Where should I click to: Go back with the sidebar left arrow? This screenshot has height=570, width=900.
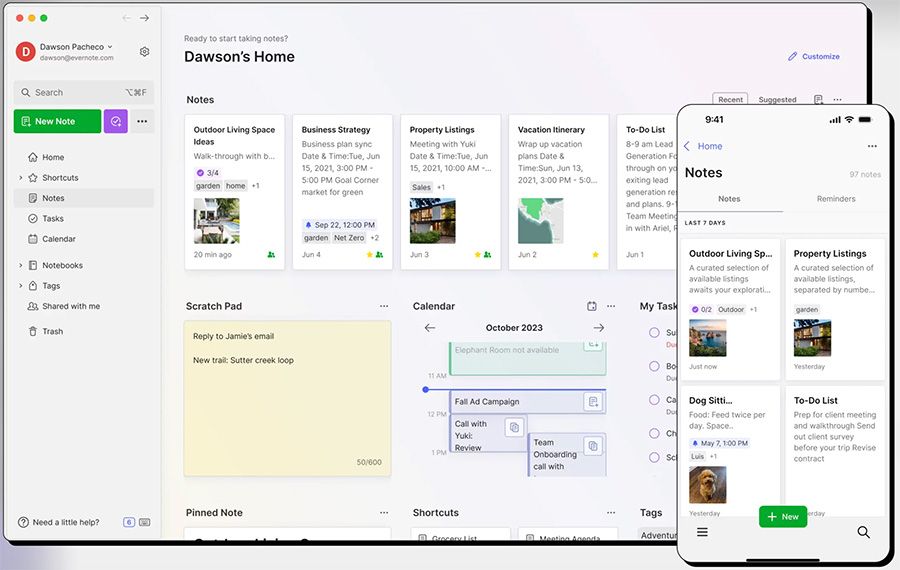[x=126, y=18]
